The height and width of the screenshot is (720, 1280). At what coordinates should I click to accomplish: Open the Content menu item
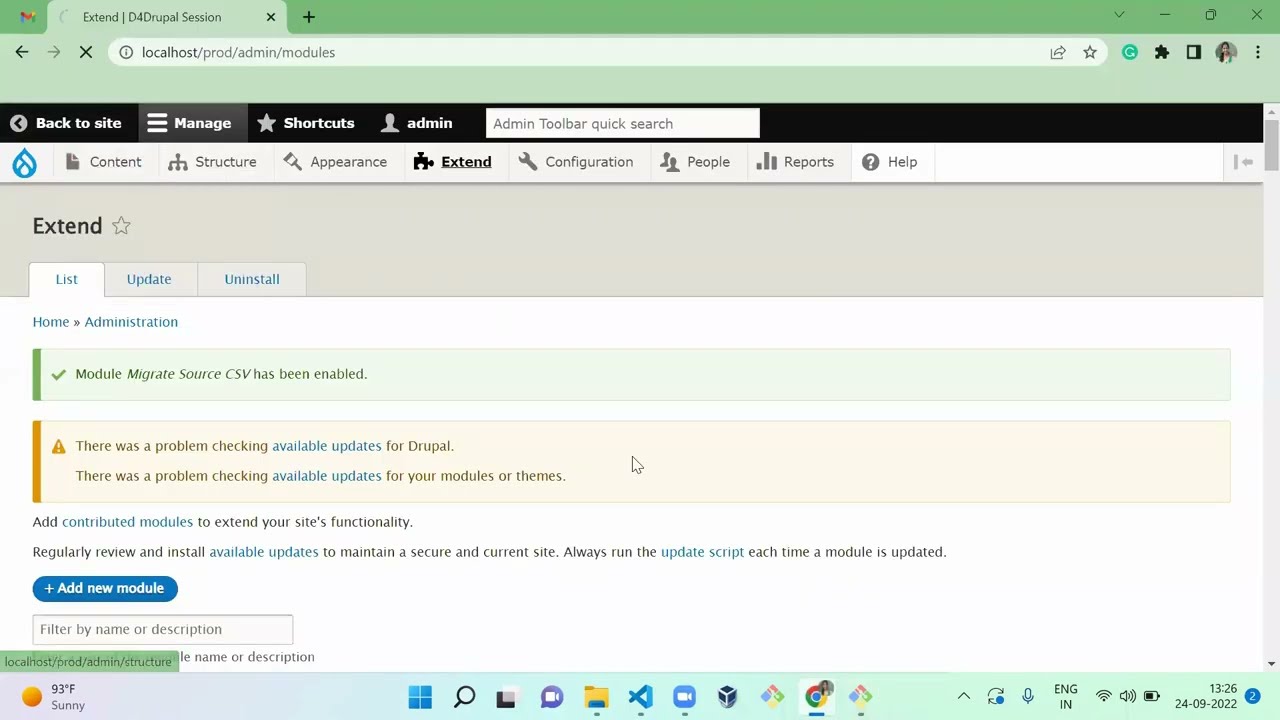click(103, 162)
